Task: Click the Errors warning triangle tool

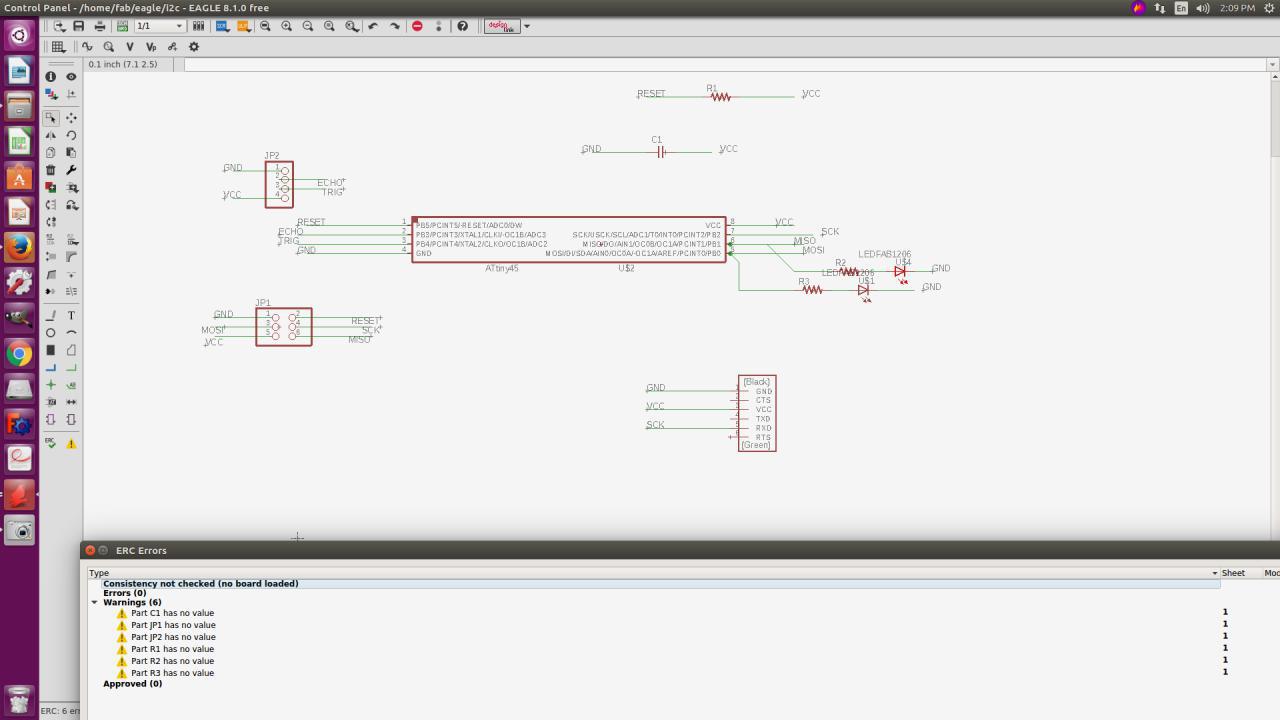Action: [x=71, y=443]
